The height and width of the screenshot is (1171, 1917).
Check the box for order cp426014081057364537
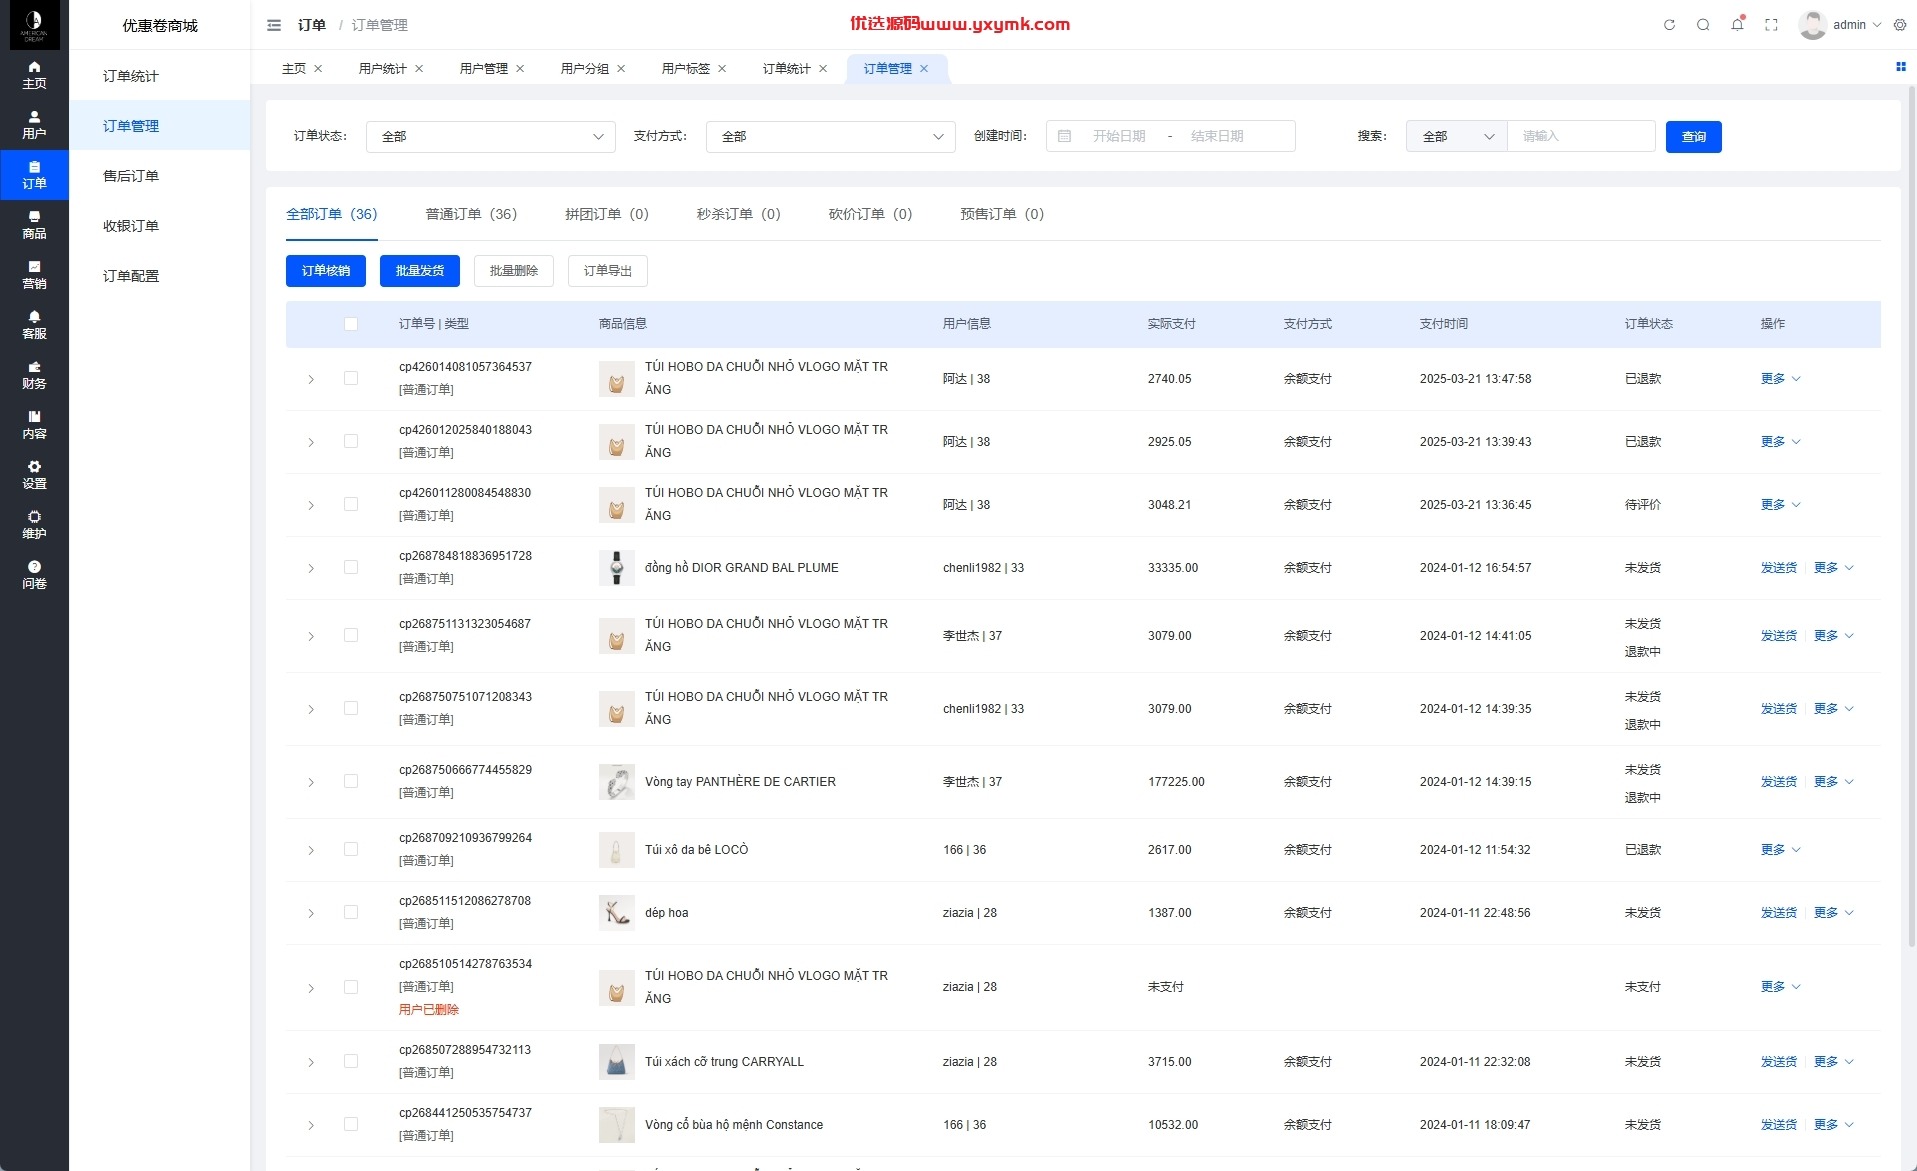coord(351,378)
